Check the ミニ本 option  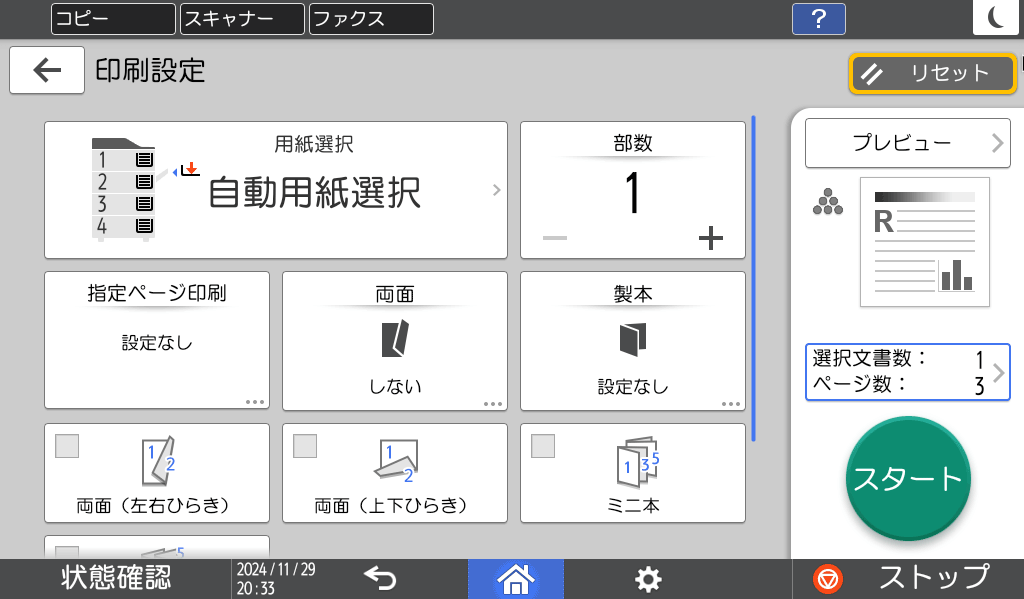(542, 447)
